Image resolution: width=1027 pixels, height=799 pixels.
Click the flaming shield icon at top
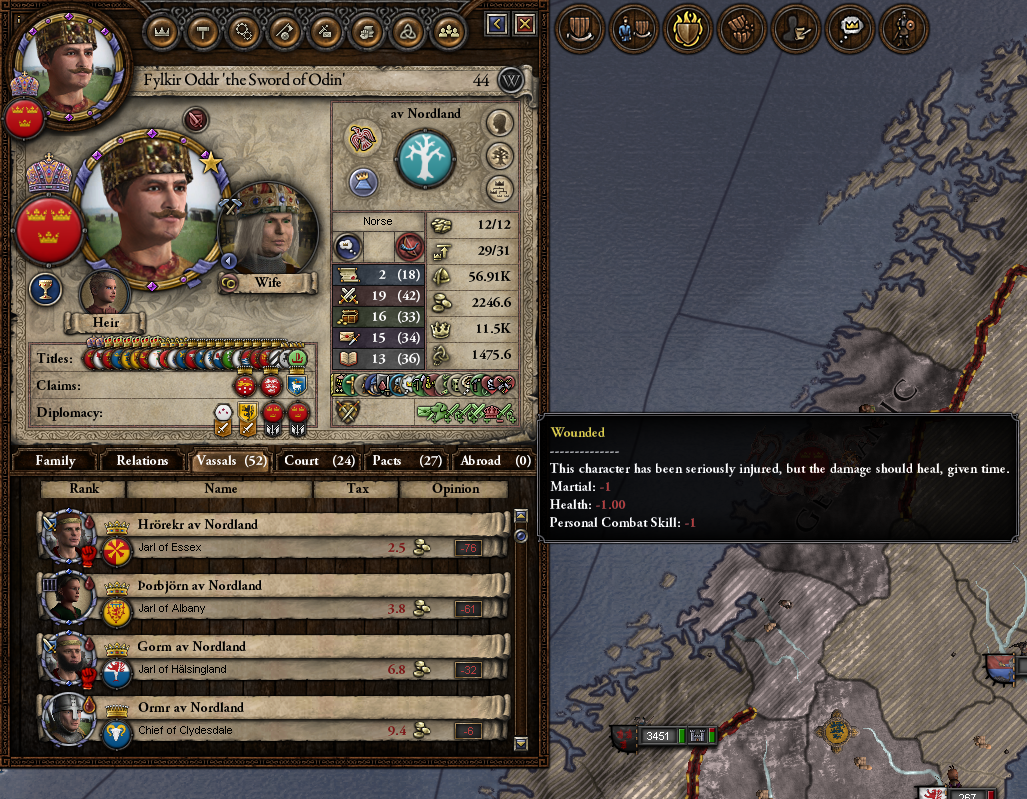(x=687, y=29)
